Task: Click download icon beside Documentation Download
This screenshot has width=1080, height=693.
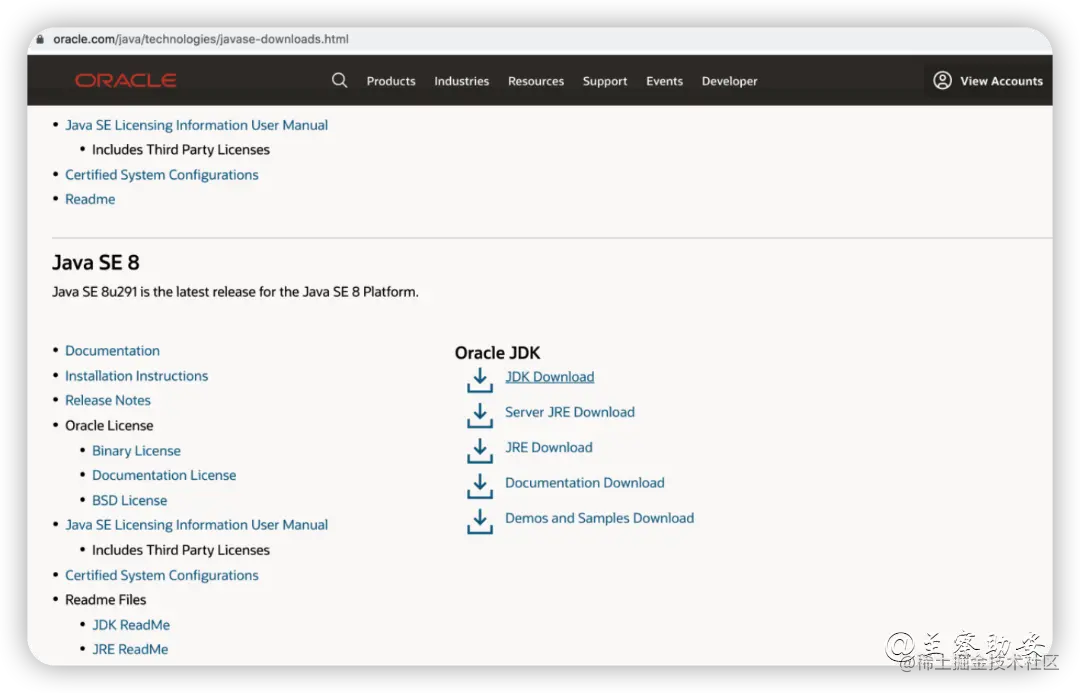Action: (x=480, y=485)
